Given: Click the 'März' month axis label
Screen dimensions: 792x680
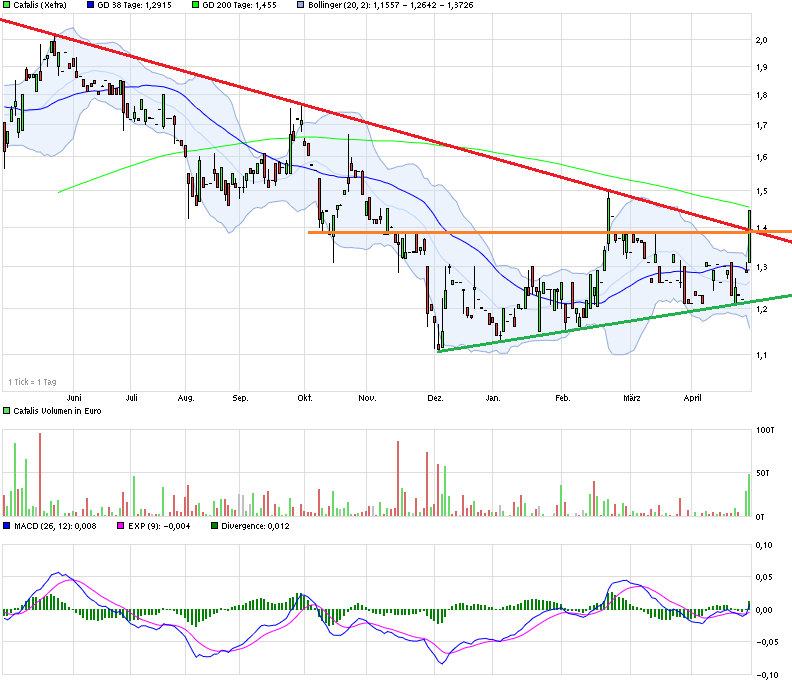Looking at the screenshot, I should click(x=631, y=398).
